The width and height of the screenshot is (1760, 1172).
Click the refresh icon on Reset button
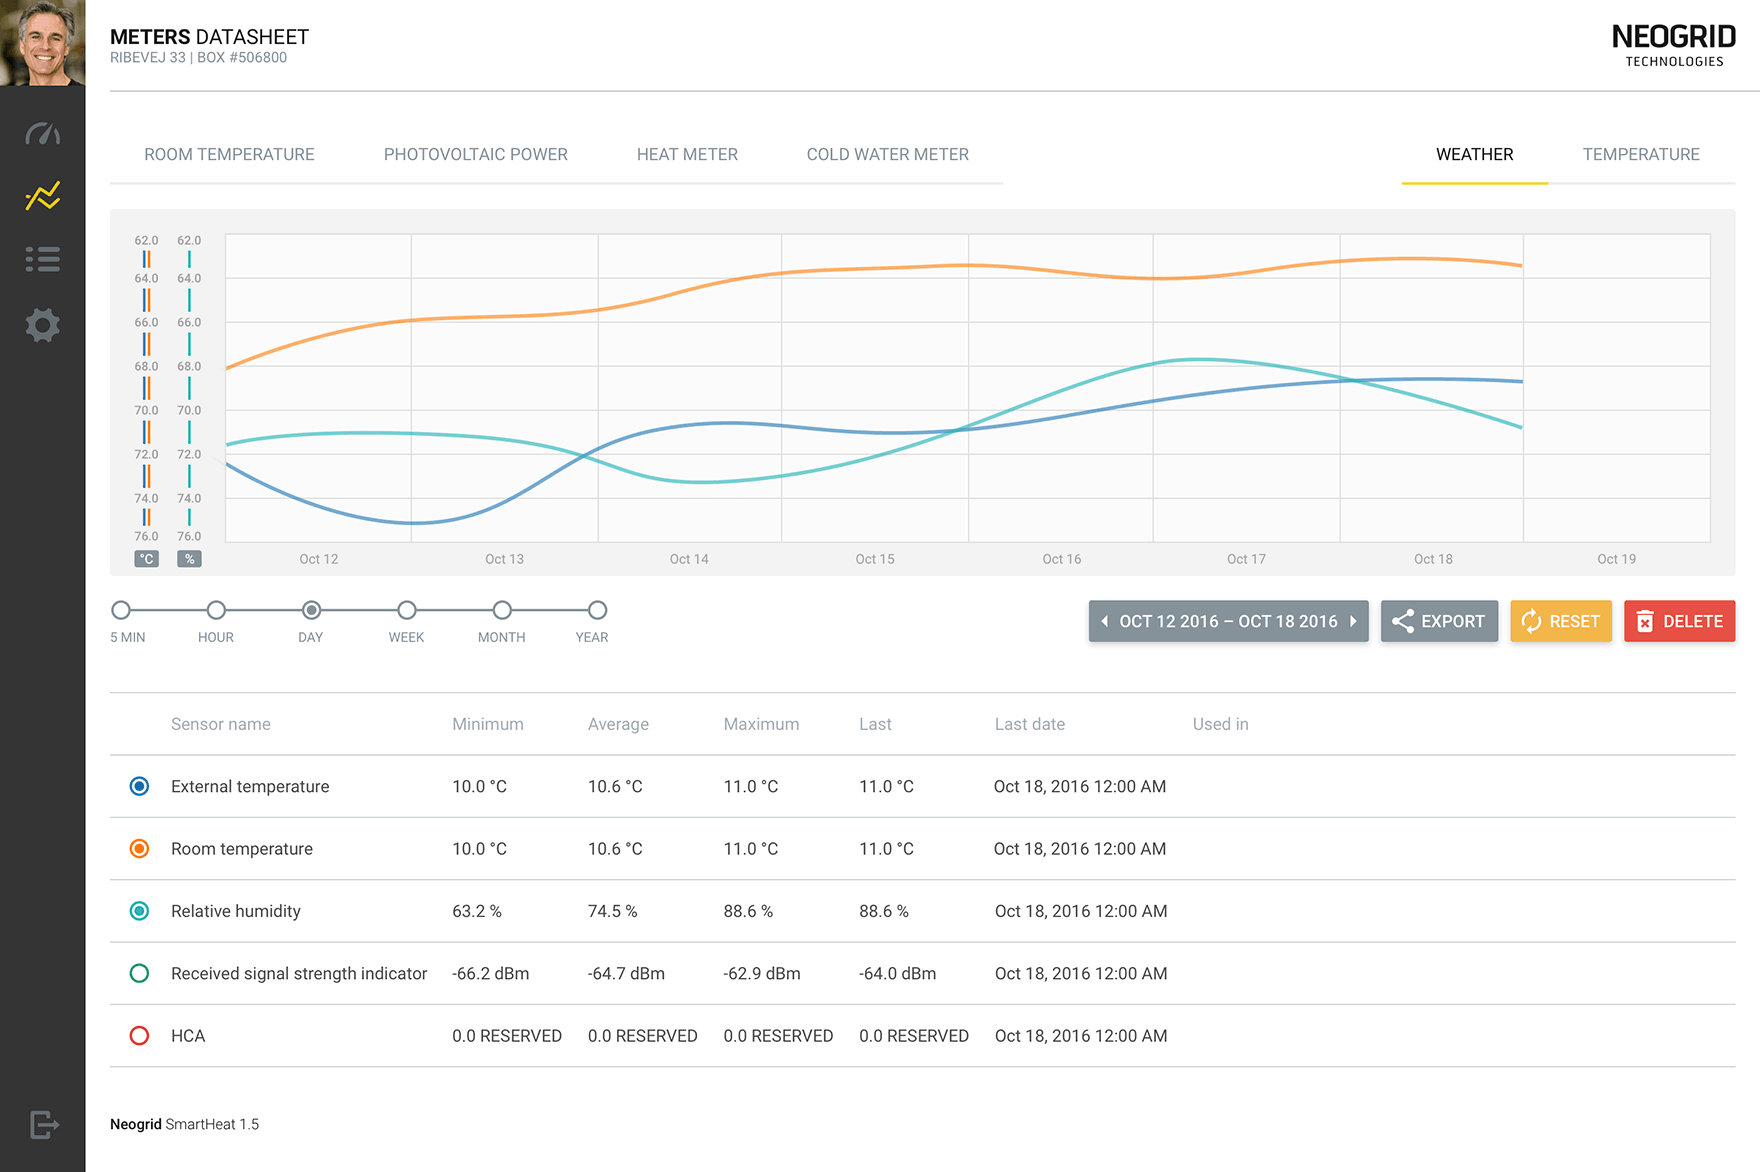[x=1531, y=621]
